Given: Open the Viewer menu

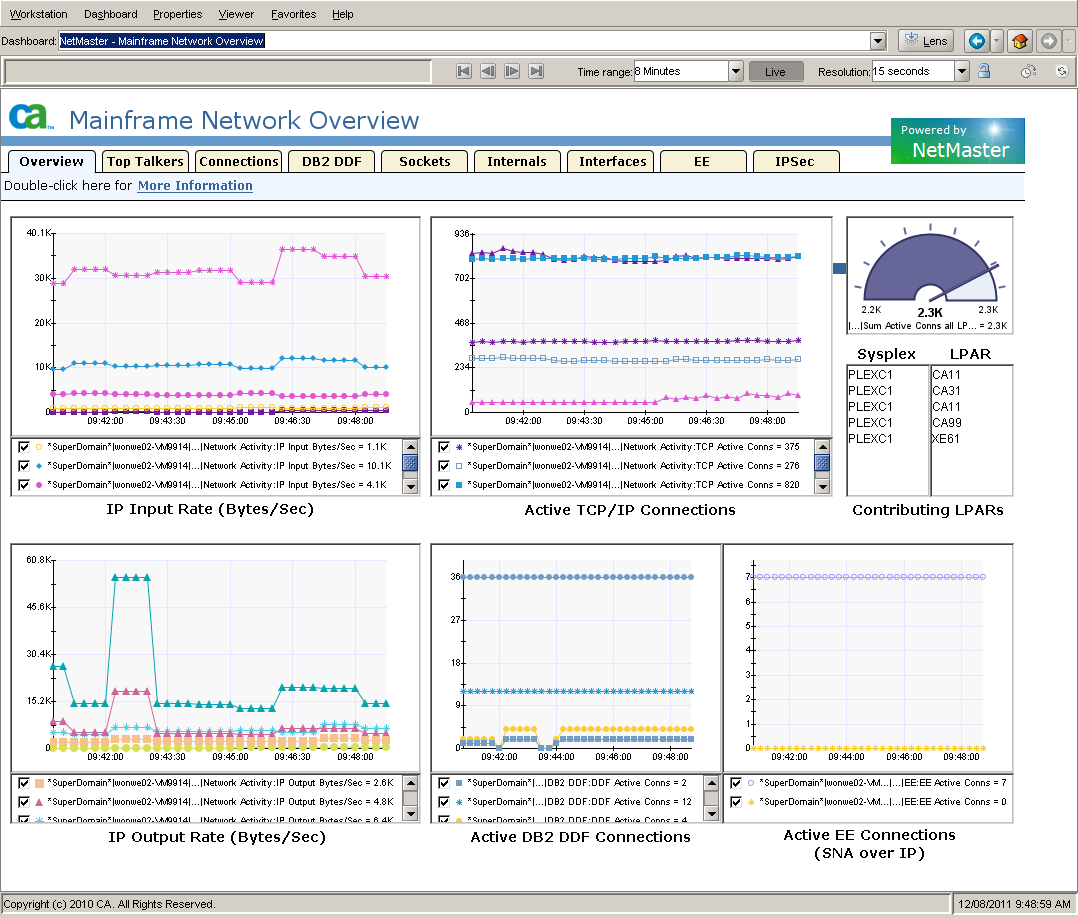Looking at the screenshot, I should pyautogui.click(x=236, y=14).
